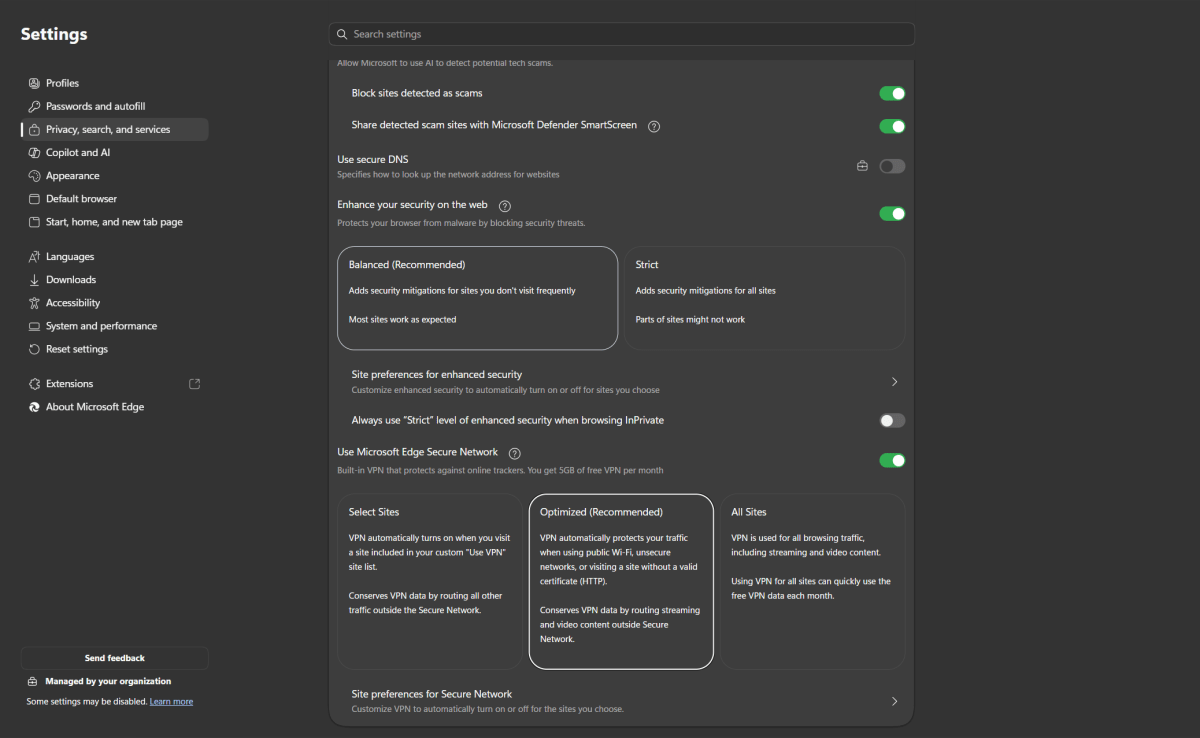Click the briefcase icon beside secure DNS toggle
Screen dimensions: 1200x738
(862, 166)
